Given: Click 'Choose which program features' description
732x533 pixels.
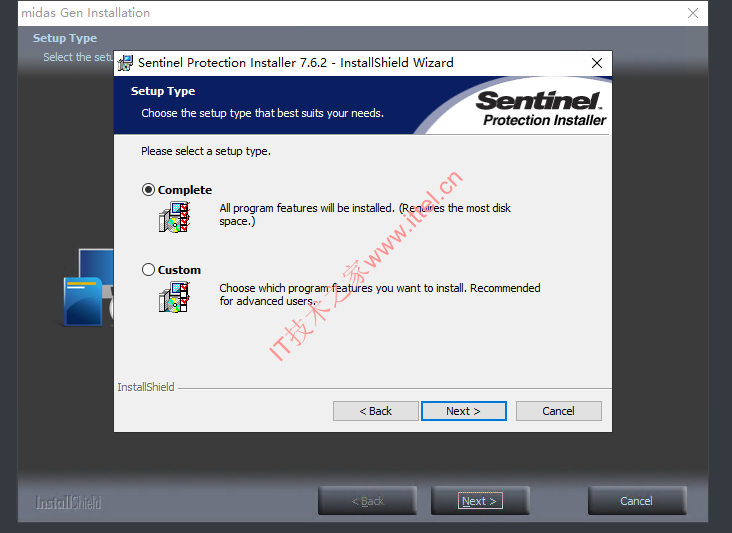Looking at the screenshot, I should pyautogui.click(x=380, y=295).
